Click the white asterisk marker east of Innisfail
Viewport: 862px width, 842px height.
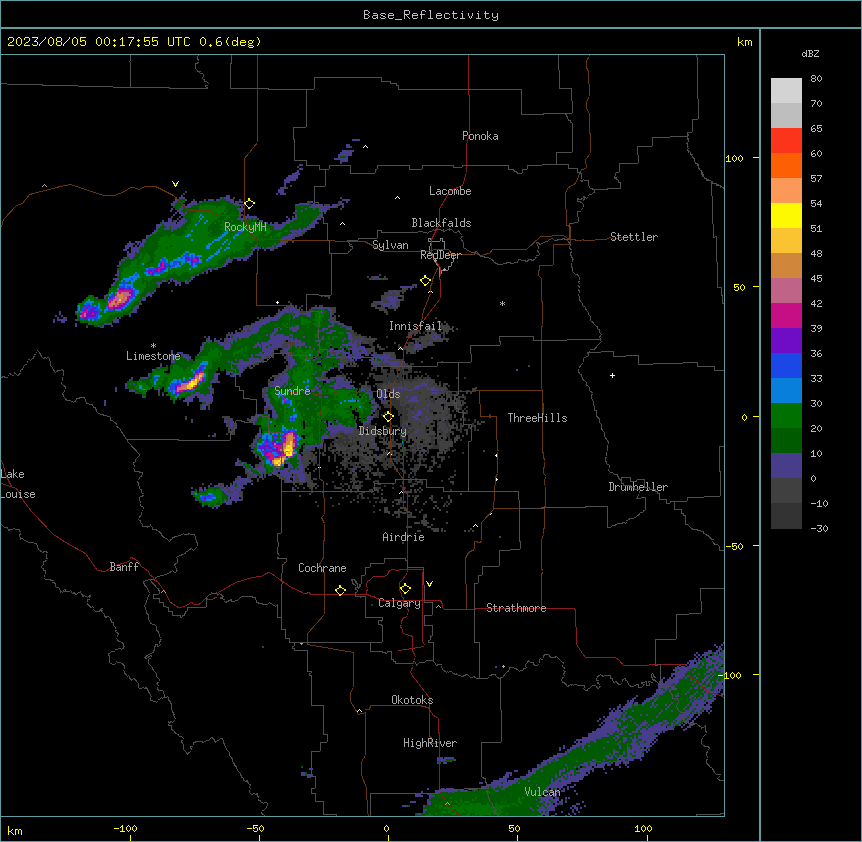coord(502,303)
